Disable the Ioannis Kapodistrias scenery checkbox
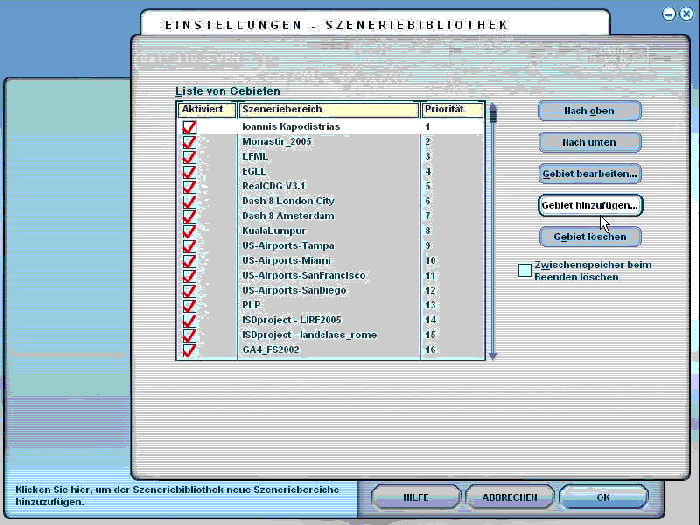700x525 pixels. (x=189, y=127)
